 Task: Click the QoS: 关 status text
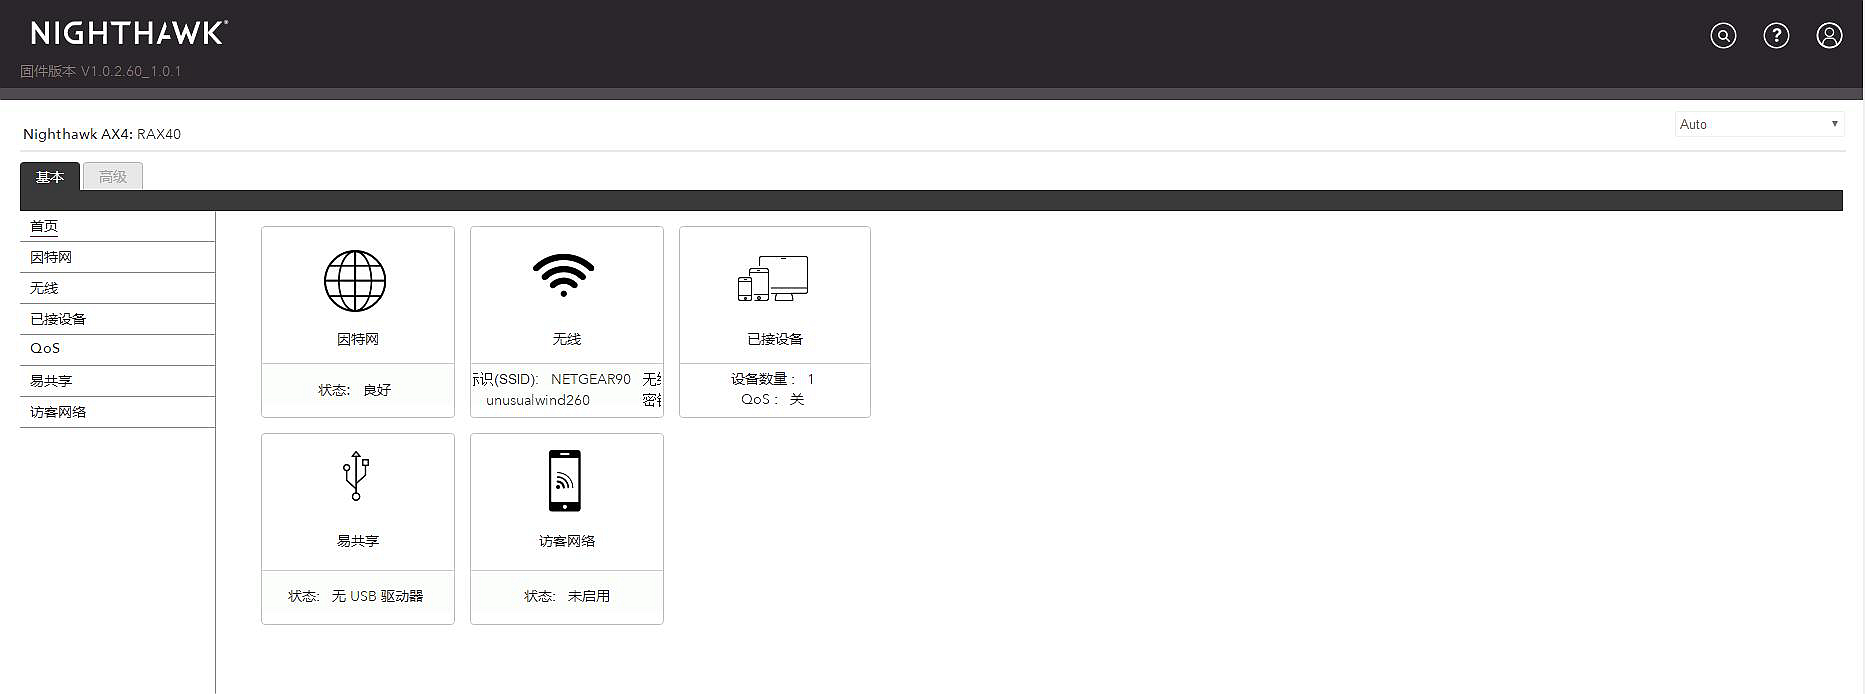point(773,399)
